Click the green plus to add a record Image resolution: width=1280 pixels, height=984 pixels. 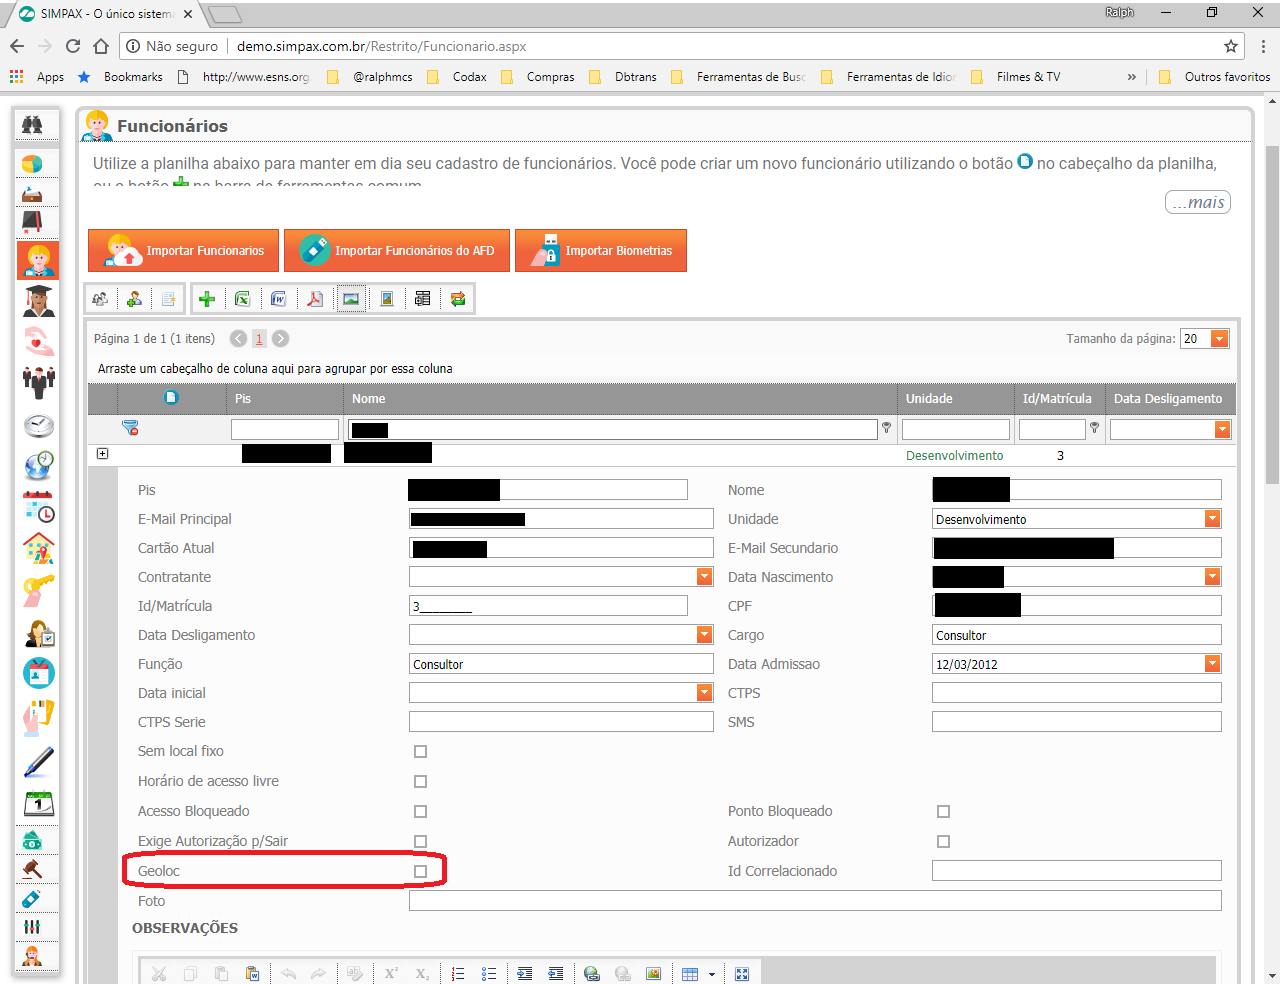tap(206, 298)
